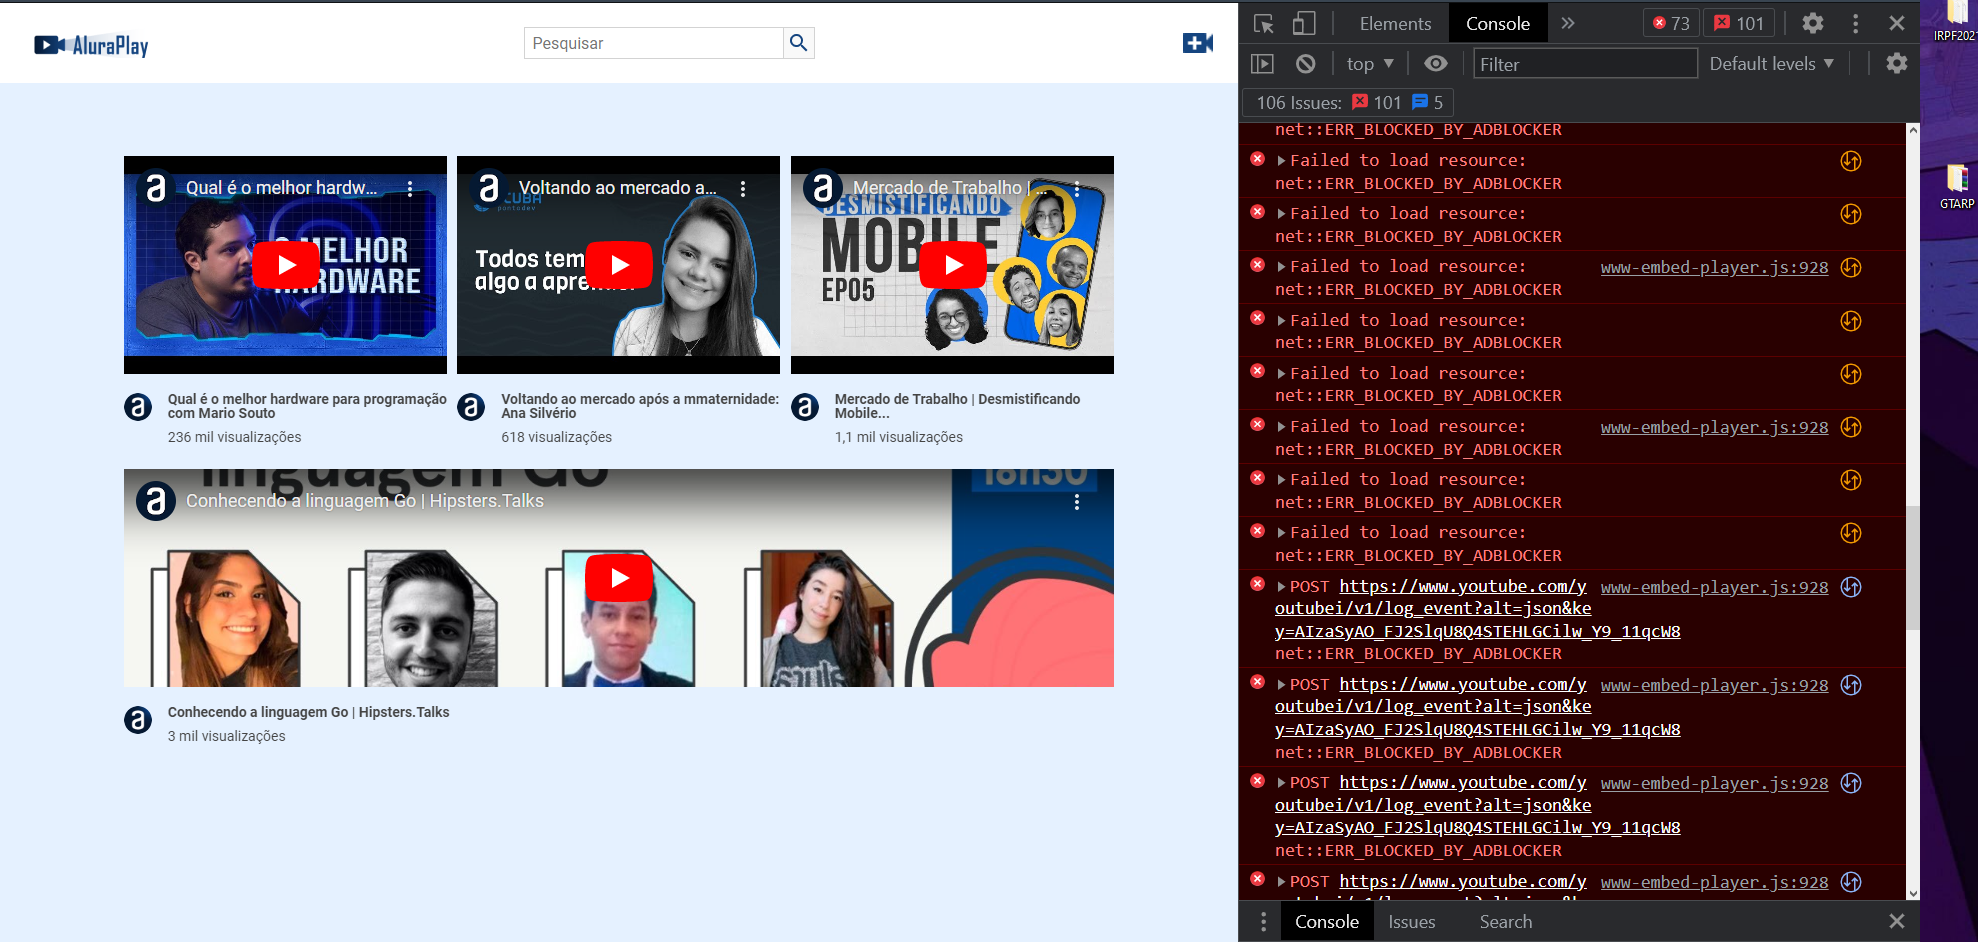
Task: Click '236 mil visualizações' text
Action: [234, 437]
